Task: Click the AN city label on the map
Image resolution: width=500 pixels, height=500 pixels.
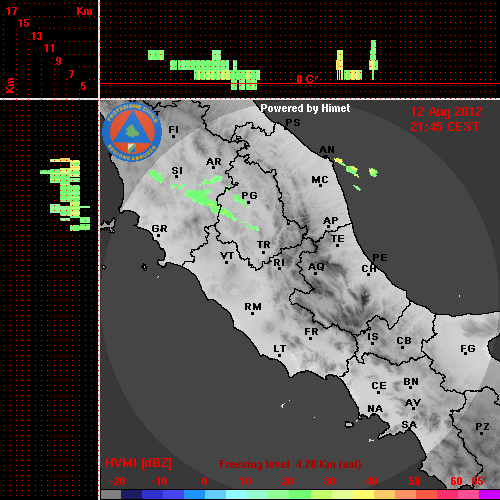Action: point(327,150)
